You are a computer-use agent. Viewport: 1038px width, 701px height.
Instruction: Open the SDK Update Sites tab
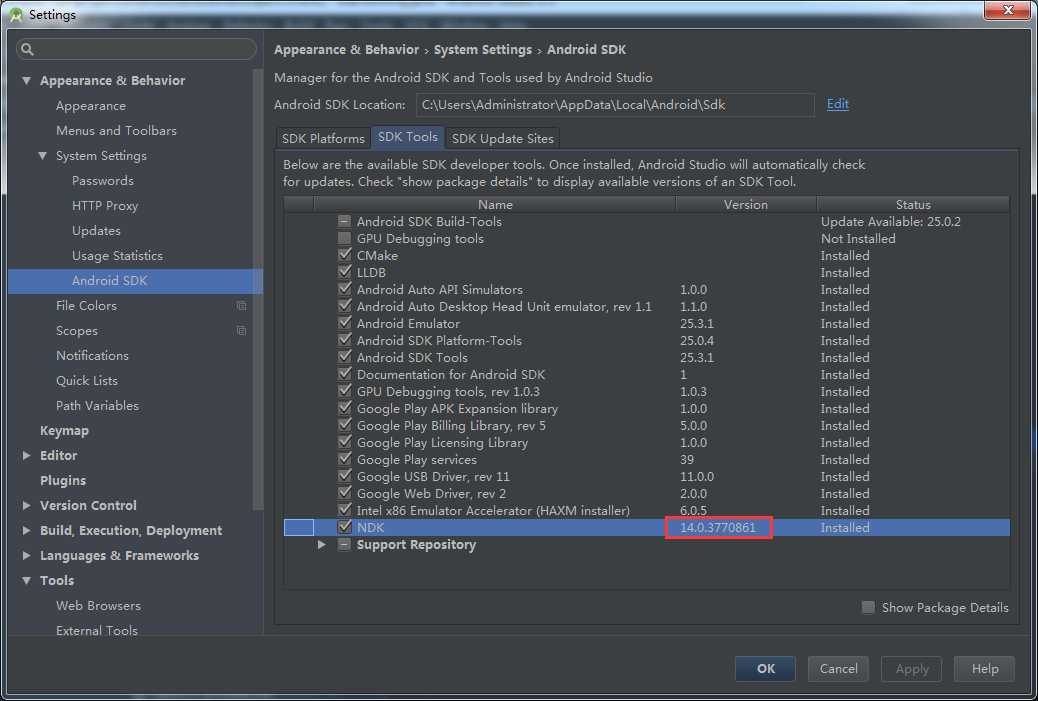(502, 138)
